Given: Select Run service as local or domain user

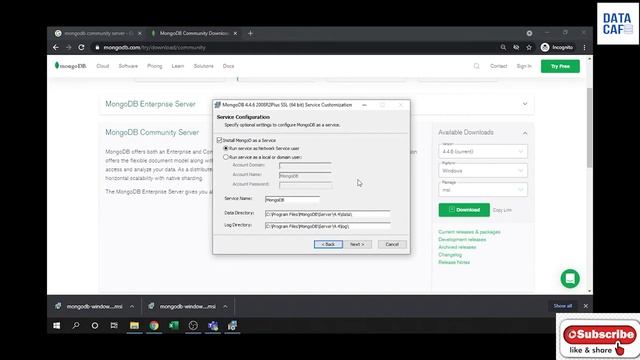Looking at the screenshot, I should (226, 157).
